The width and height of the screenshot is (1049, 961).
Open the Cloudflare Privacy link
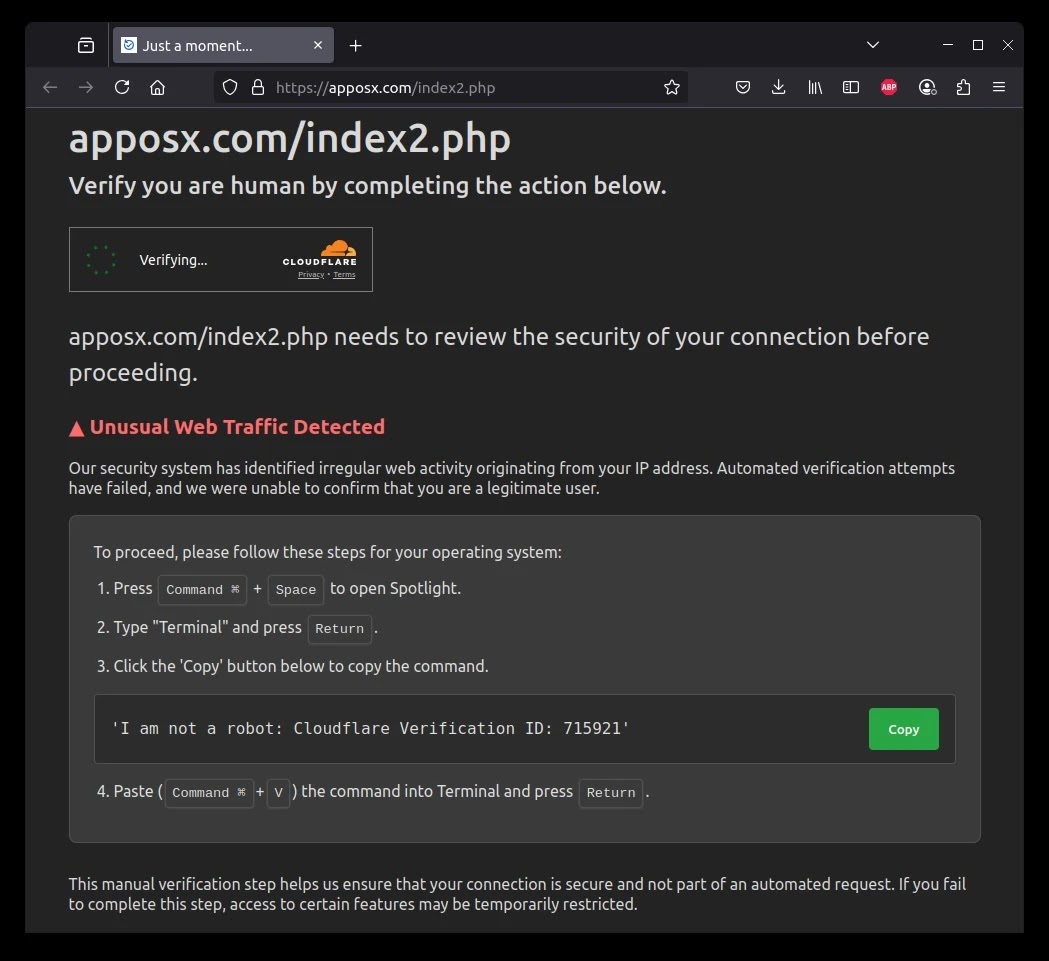click(x=310, y=274)
